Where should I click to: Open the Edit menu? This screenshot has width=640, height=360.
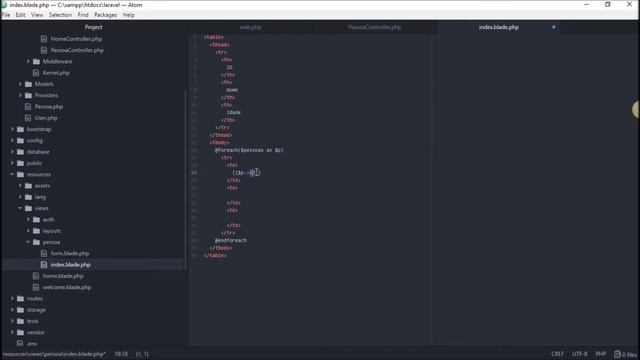point(20,15)
